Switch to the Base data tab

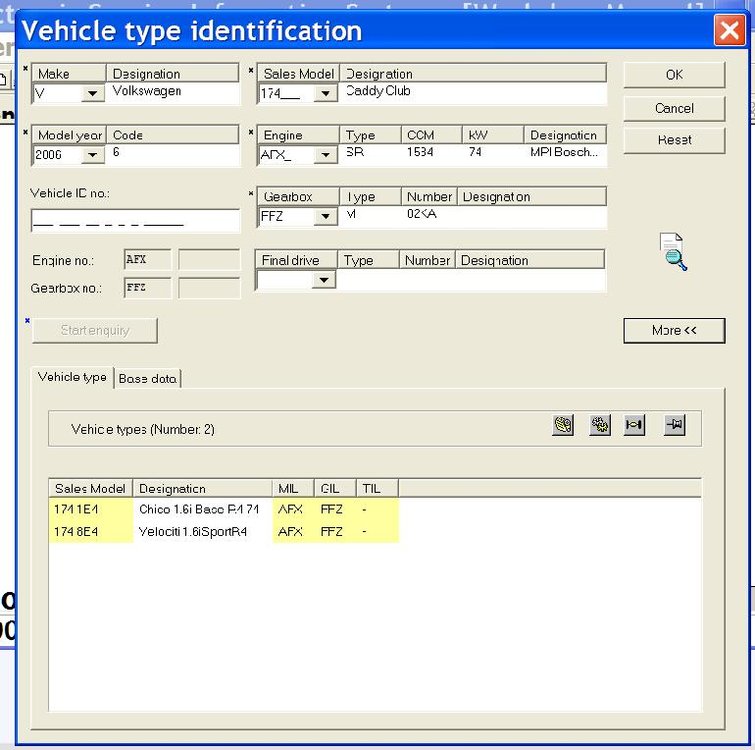147,379
